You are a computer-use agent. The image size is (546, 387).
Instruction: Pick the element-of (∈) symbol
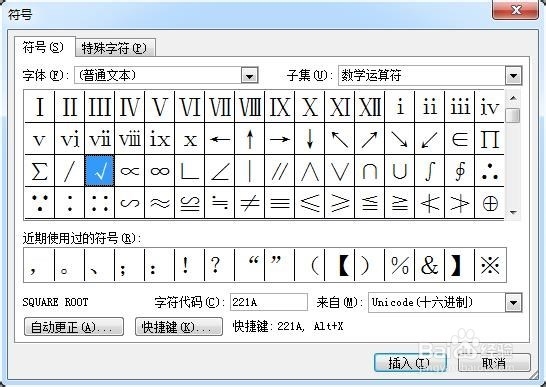tap(460, 139)
